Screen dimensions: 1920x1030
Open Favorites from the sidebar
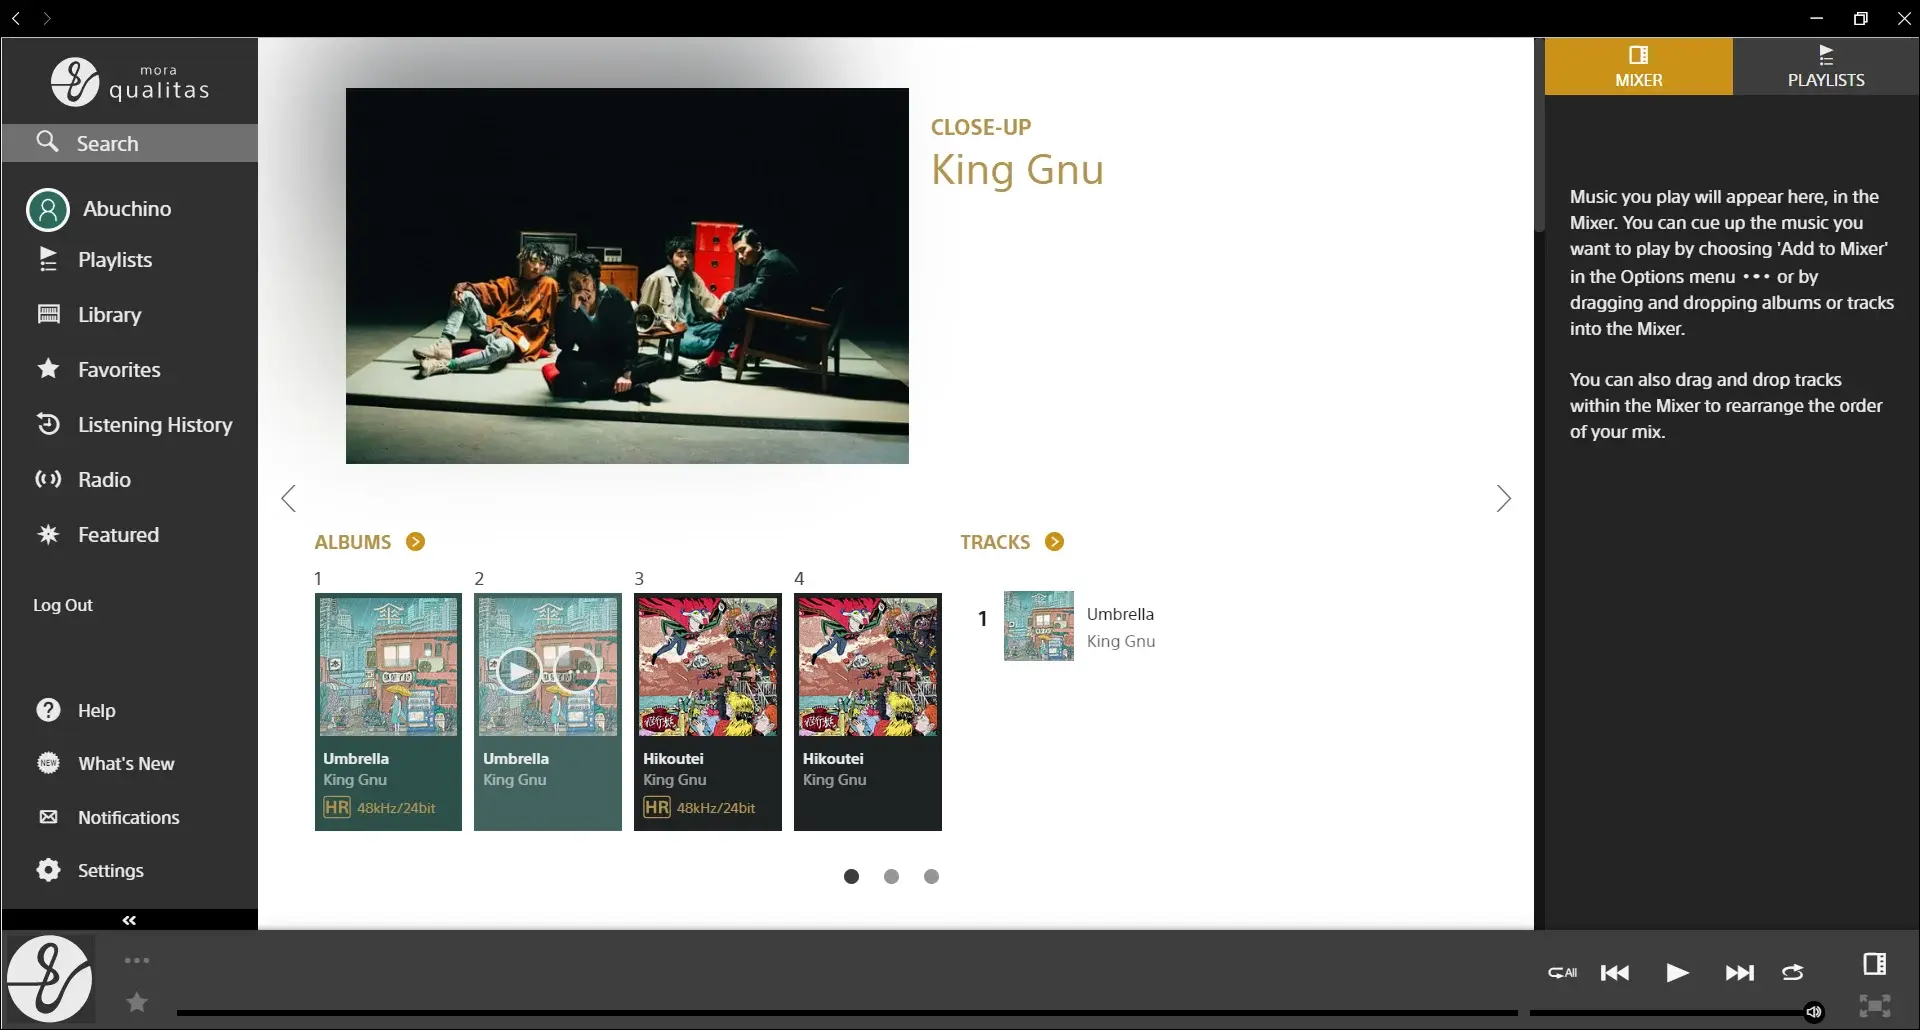click(x=99, y=370)
